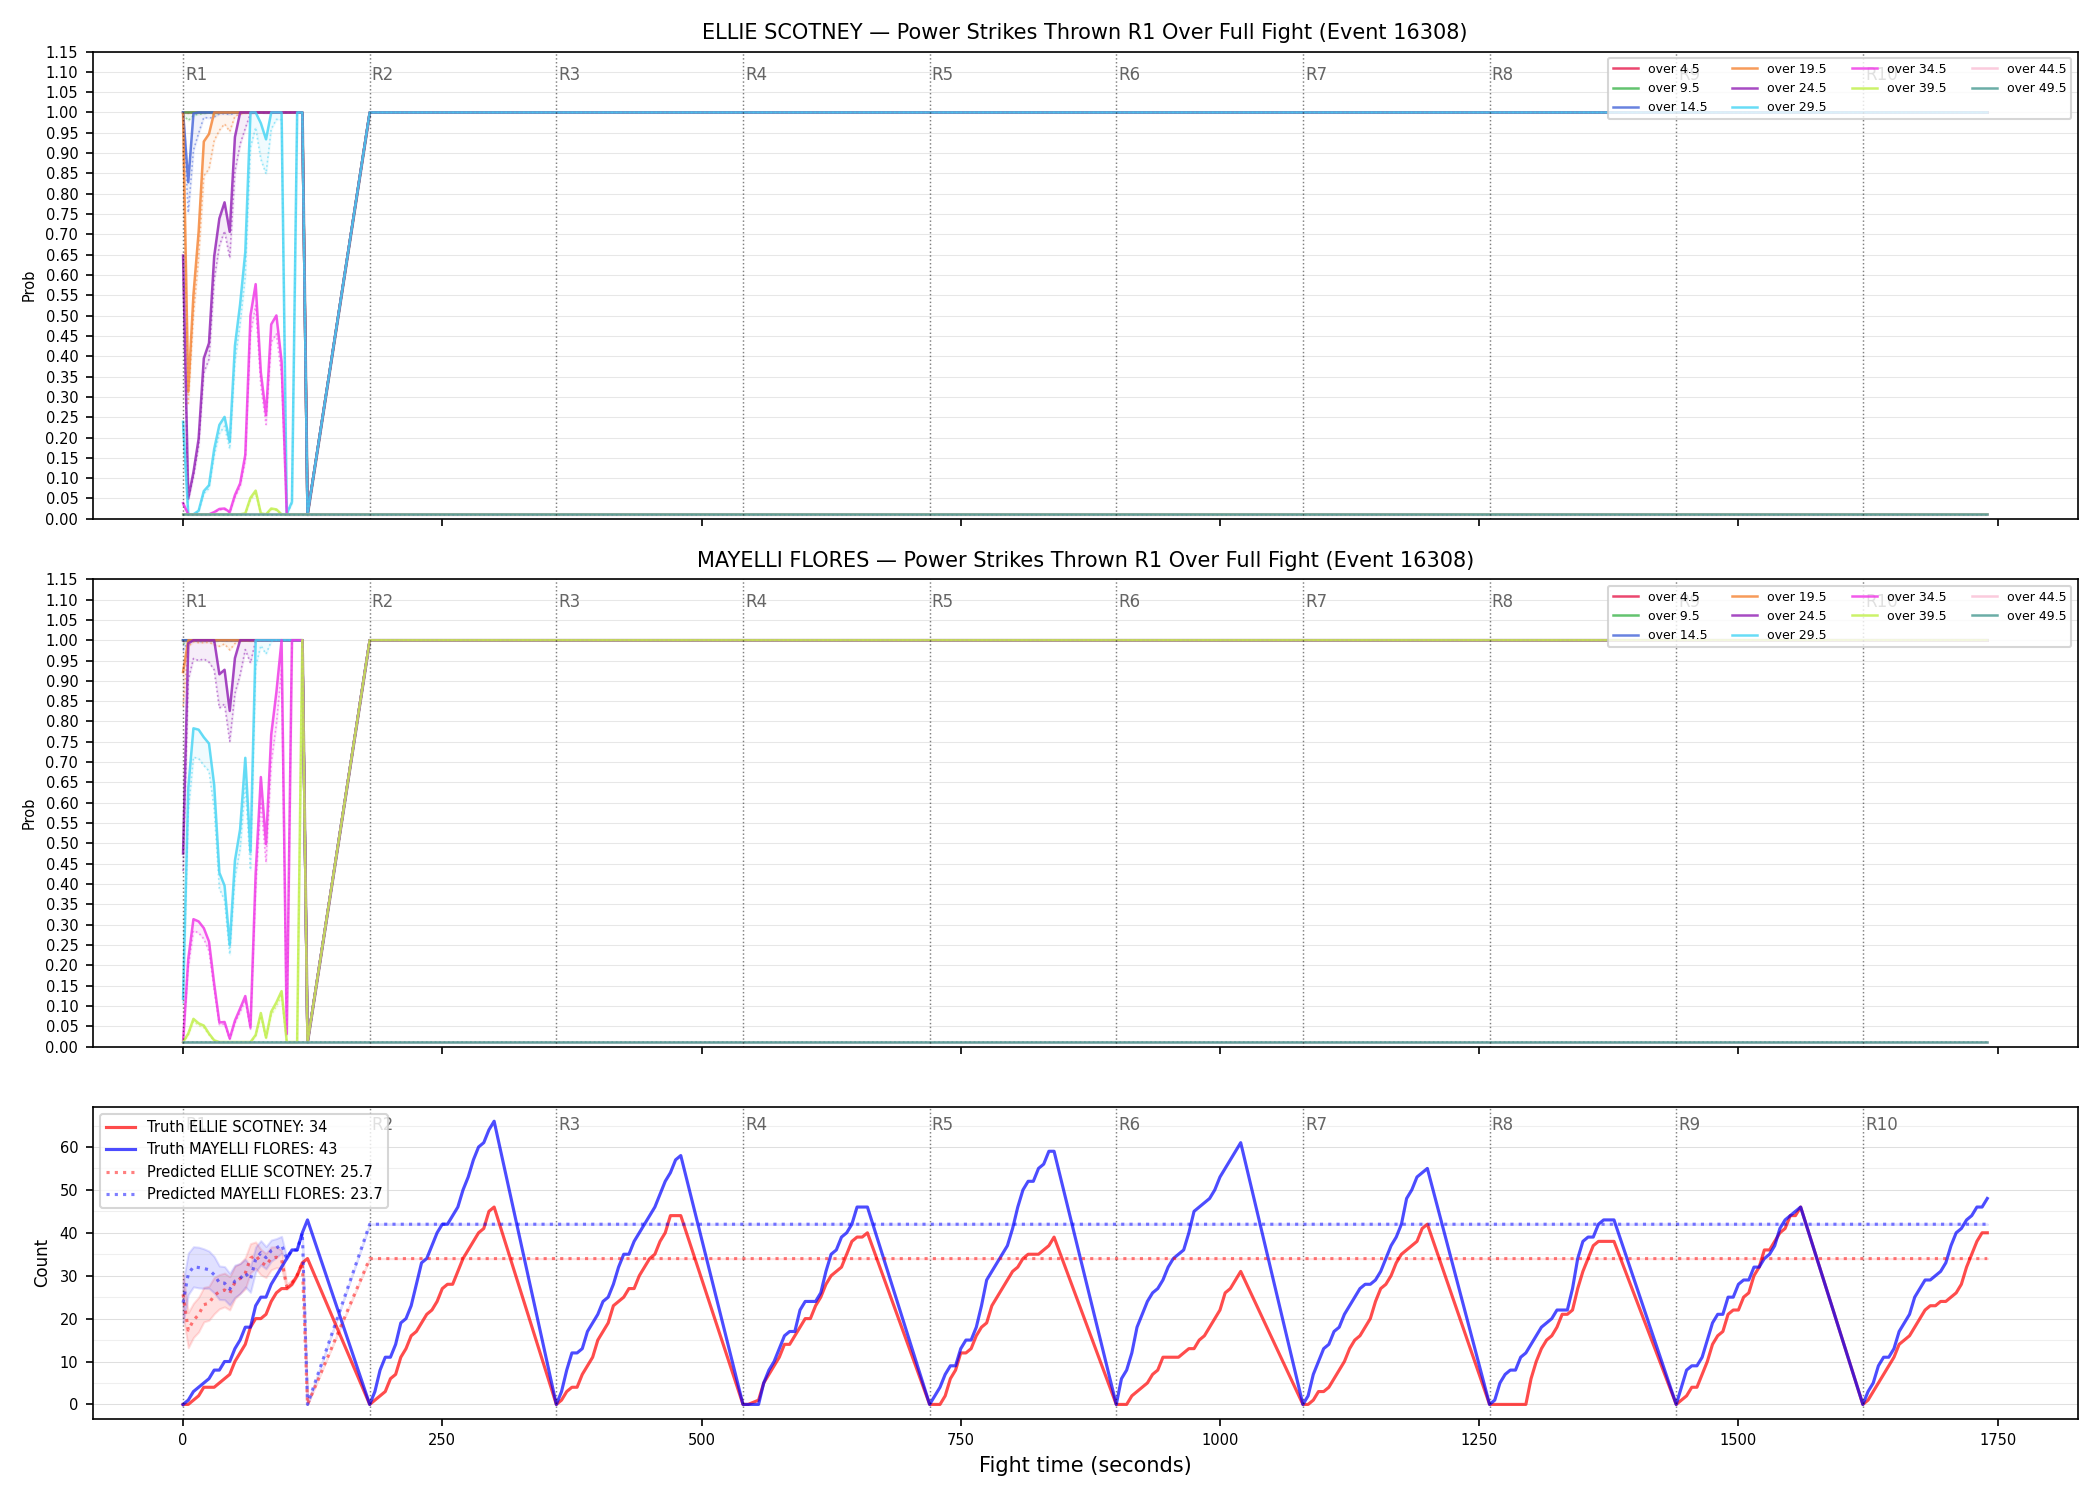Click Count axis tick label 30

pos(69,1276)
